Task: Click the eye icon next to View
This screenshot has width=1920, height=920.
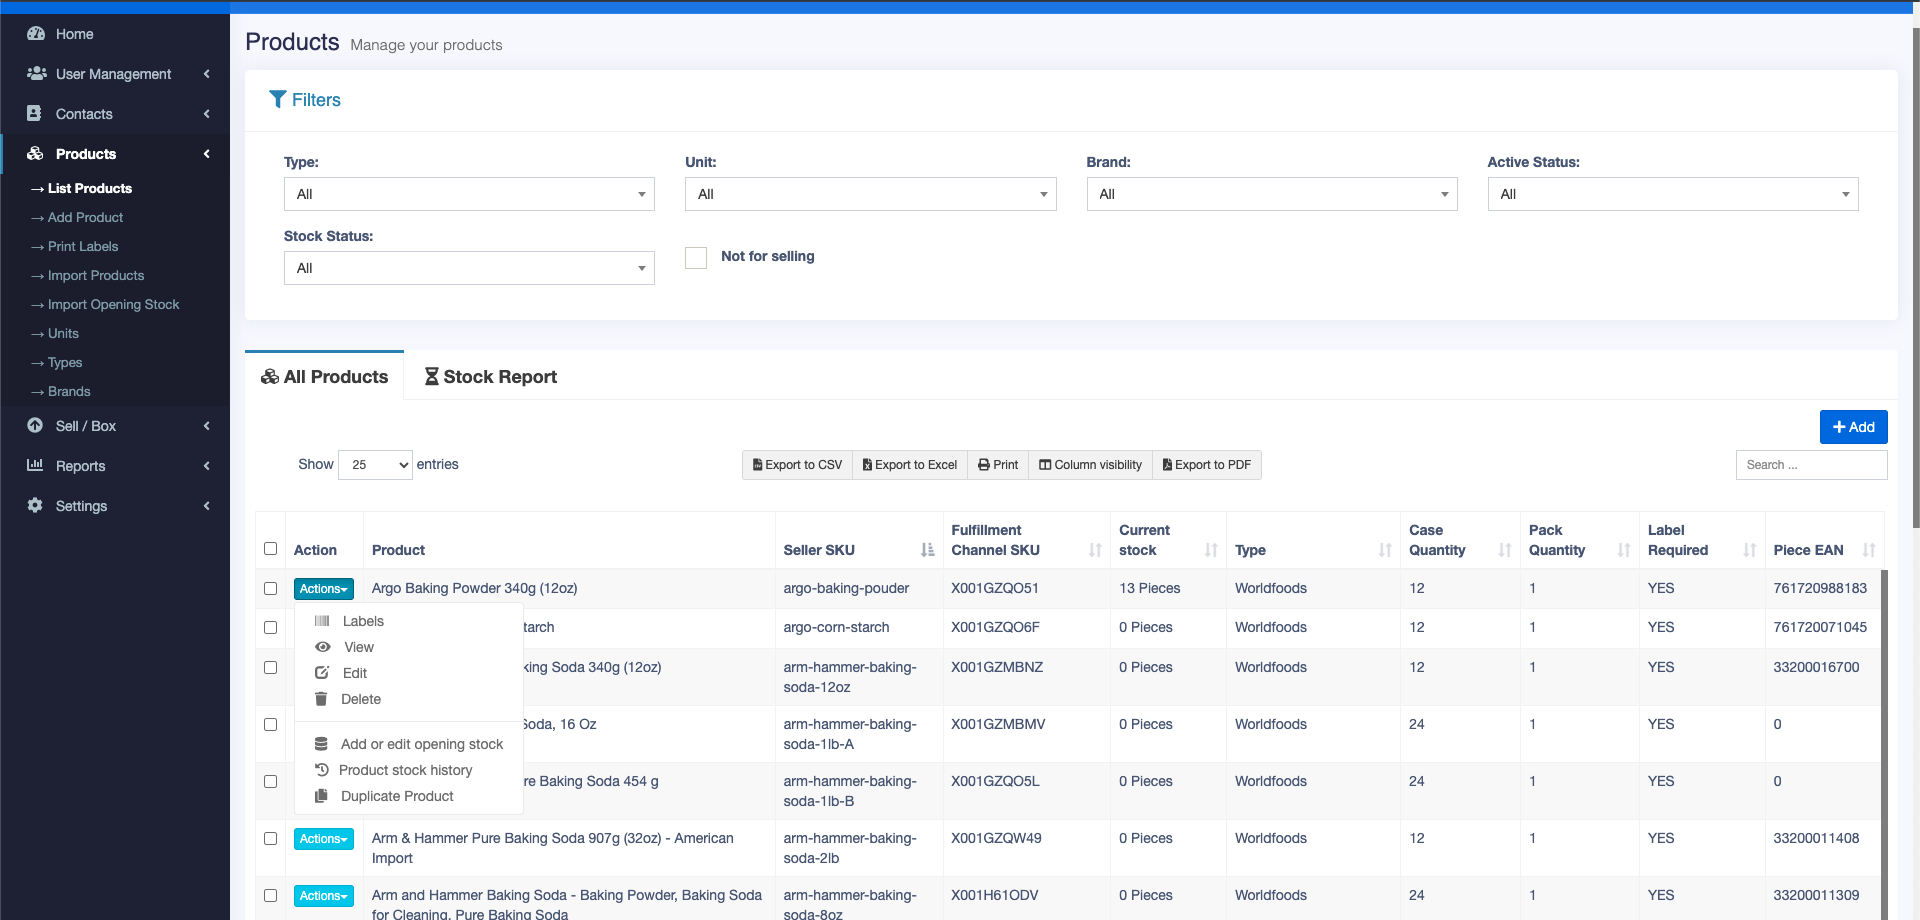Action: (323, 647)
